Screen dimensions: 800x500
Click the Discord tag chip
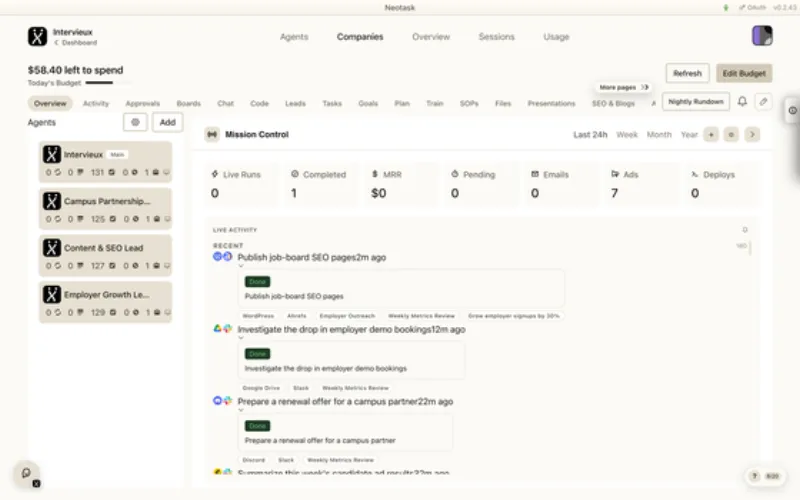(254, 460)
